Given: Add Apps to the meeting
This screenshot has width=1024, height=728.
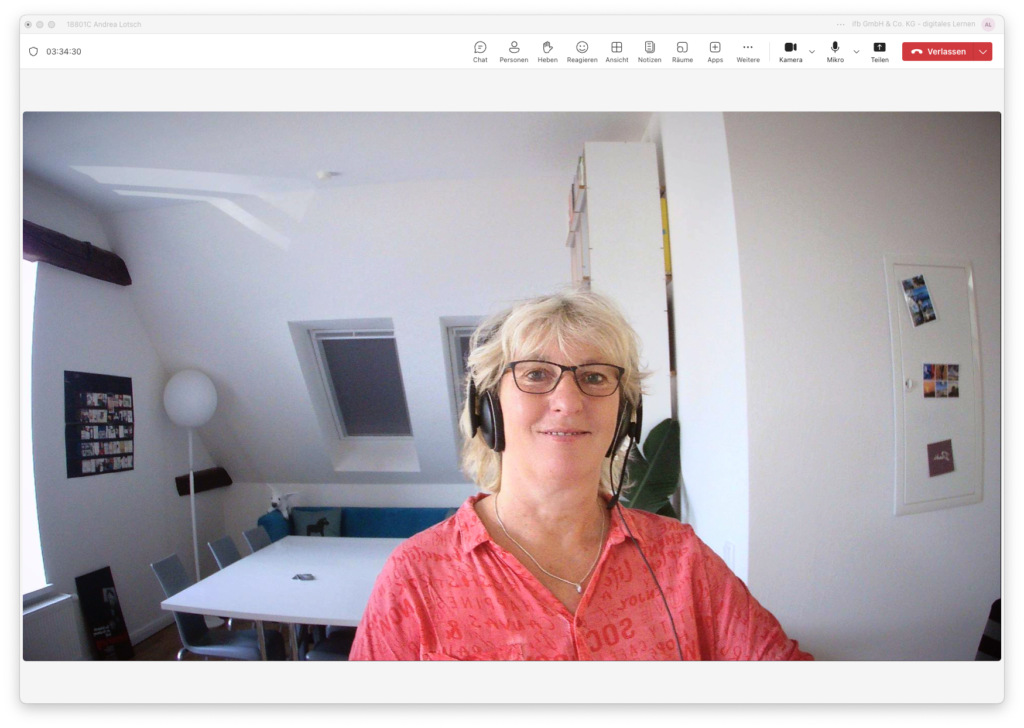Looking at the screenshot, I should (715, 52).
